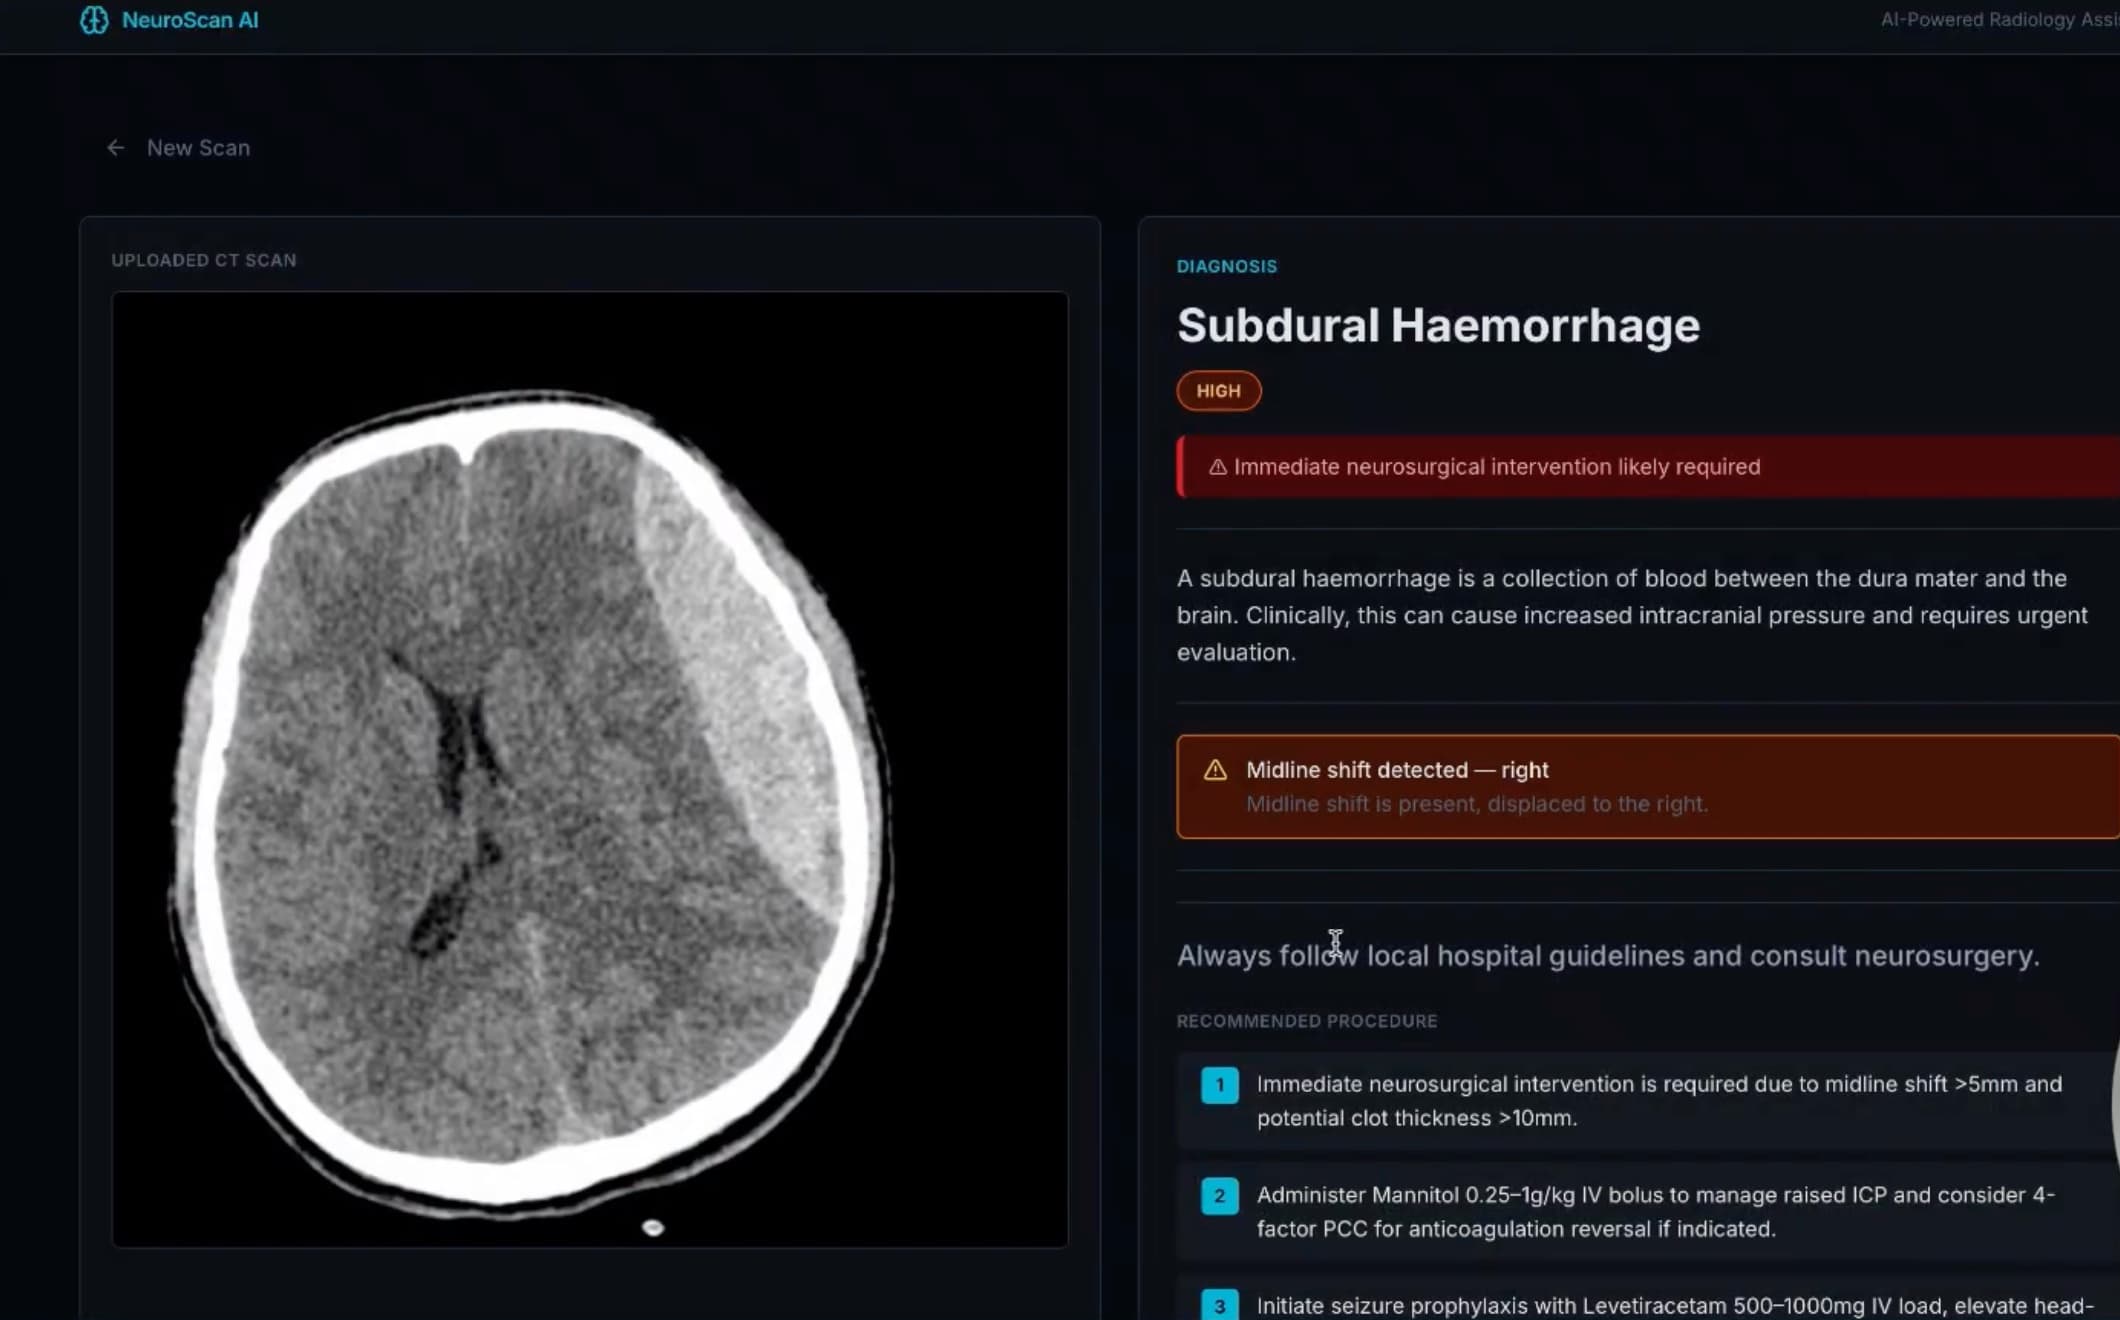Select the text 'Immediate neurosurgical intervention likely required'
The width and height of the screenshot is (2120, 1320).
pos(1497,467)
